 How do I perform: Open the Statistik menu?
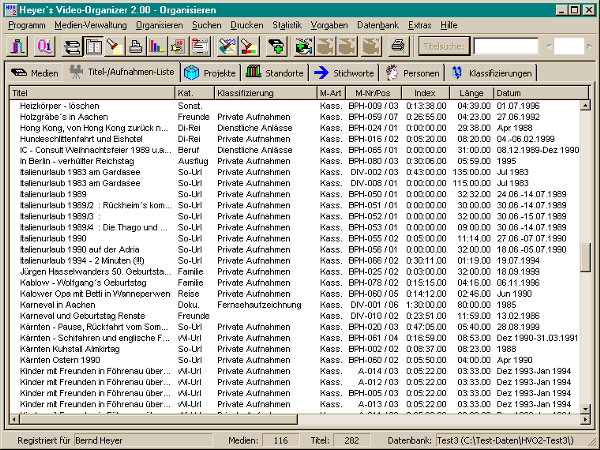coord(286,23)
